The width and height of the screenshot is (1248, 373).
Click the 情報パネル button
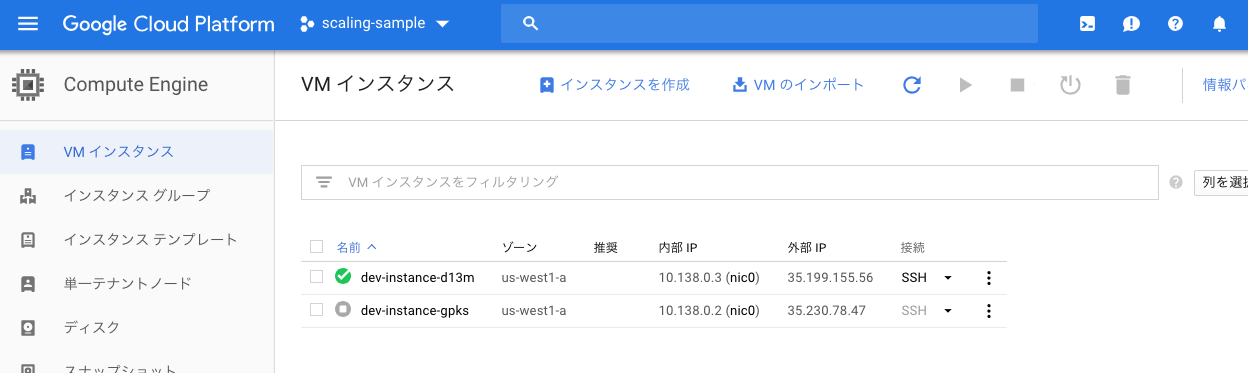pos(1225,85)
